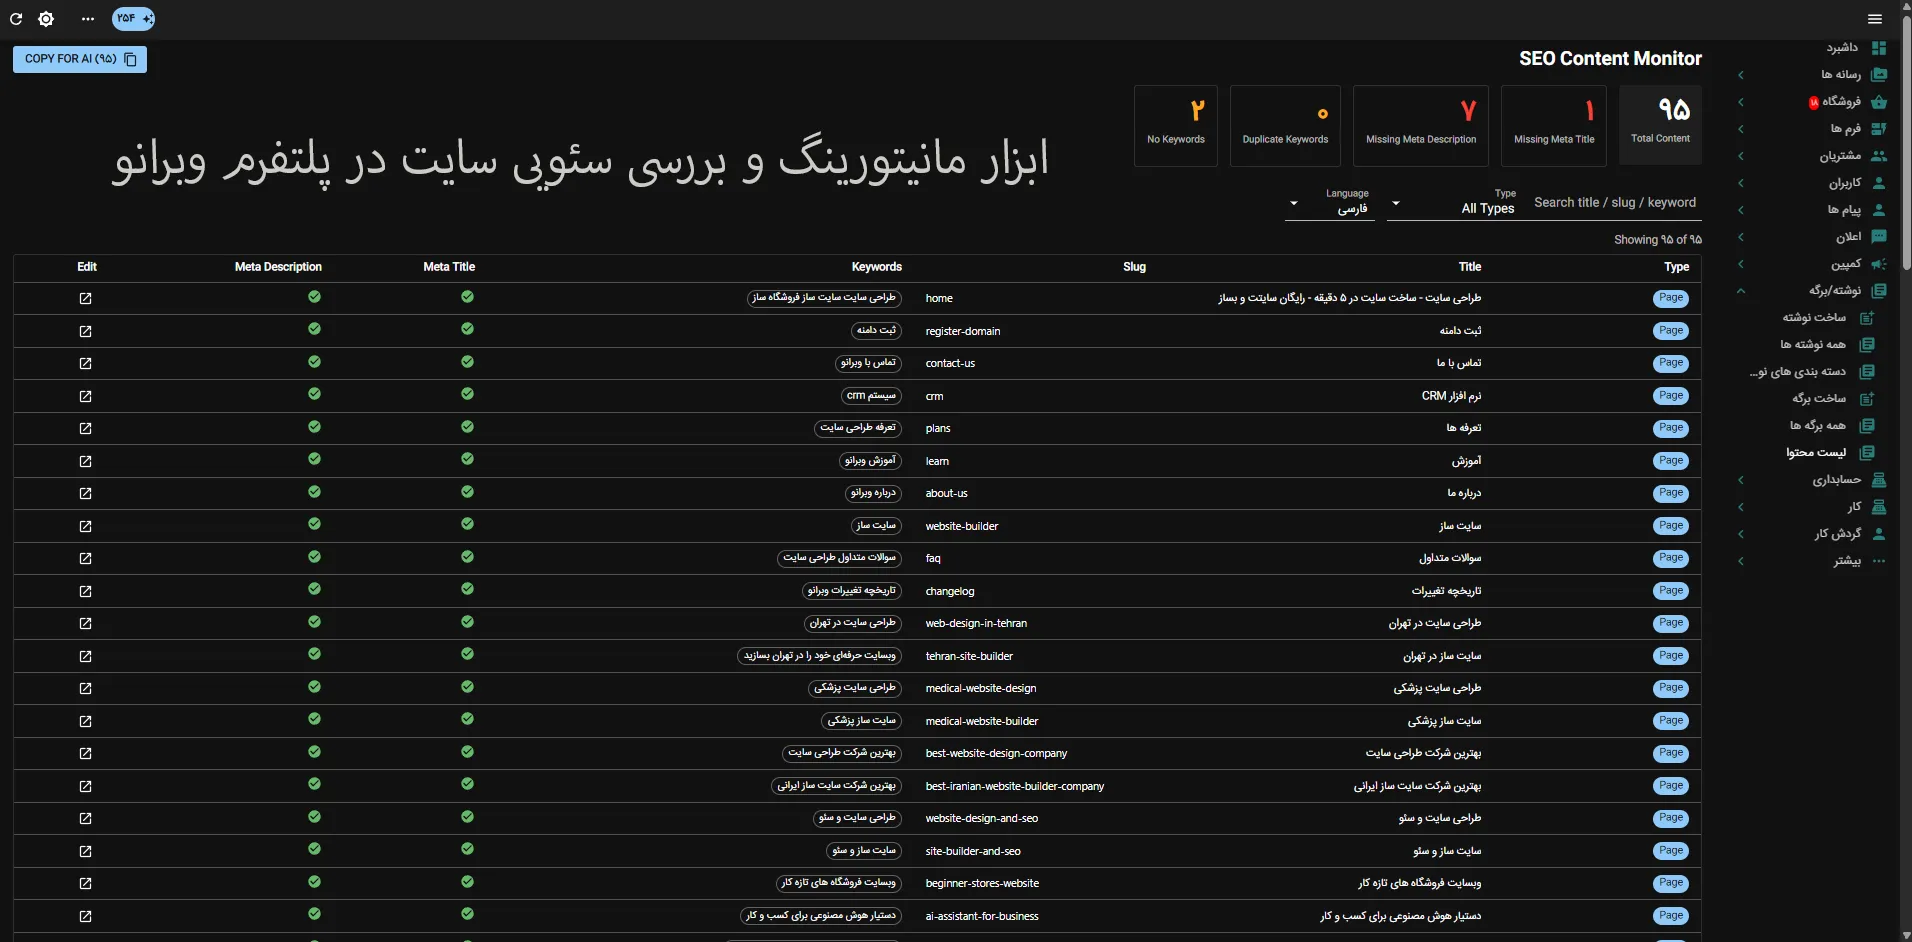
Task: Expand the فروشگاه chevron
Action: click(1741, 102)
